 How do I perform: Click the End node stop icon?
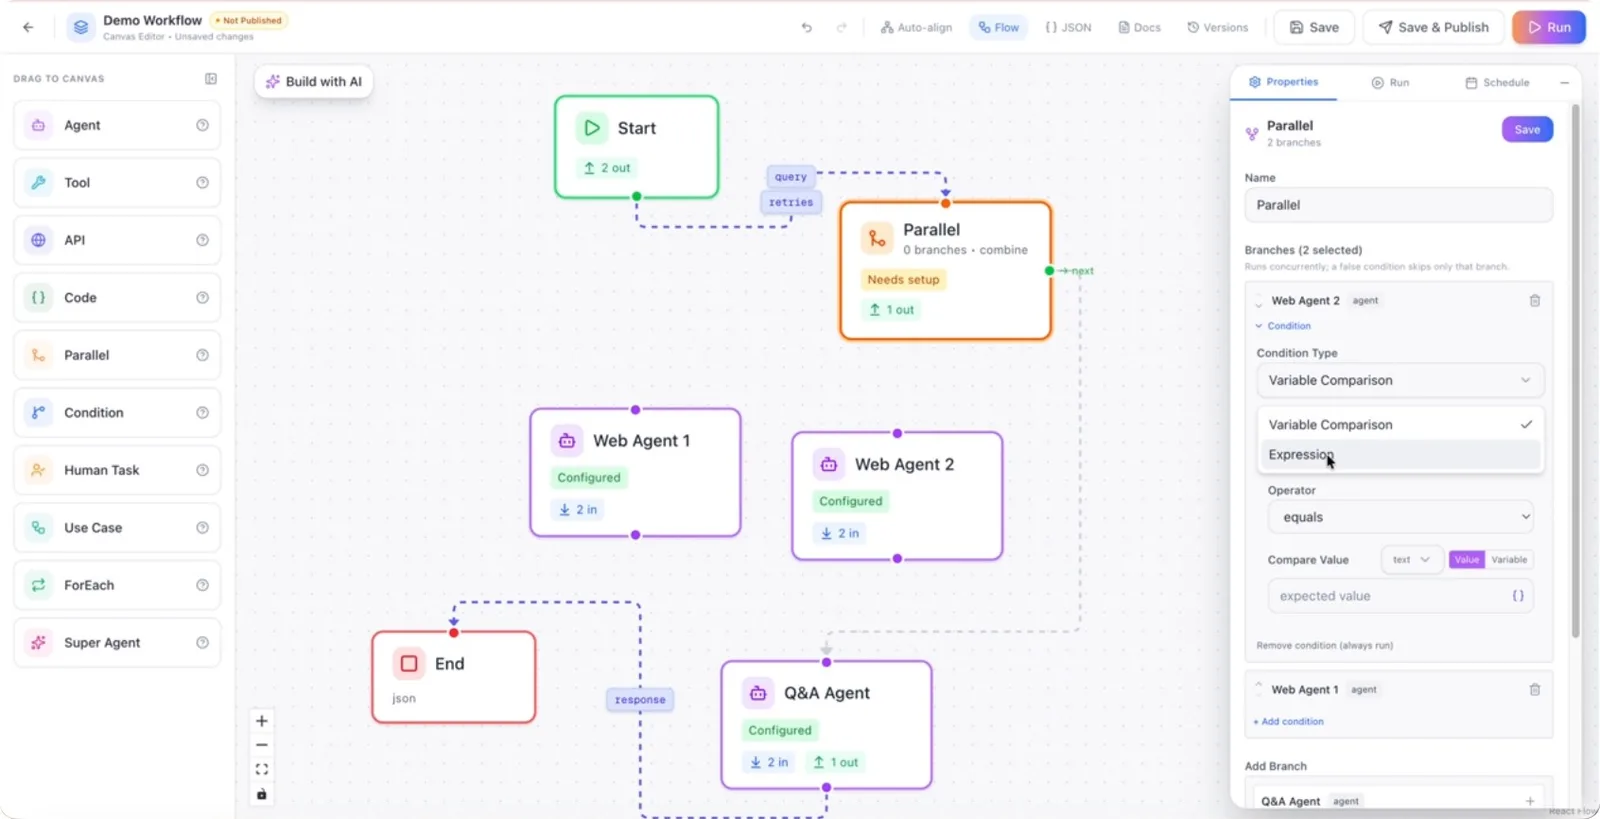(x=409, y=663)
